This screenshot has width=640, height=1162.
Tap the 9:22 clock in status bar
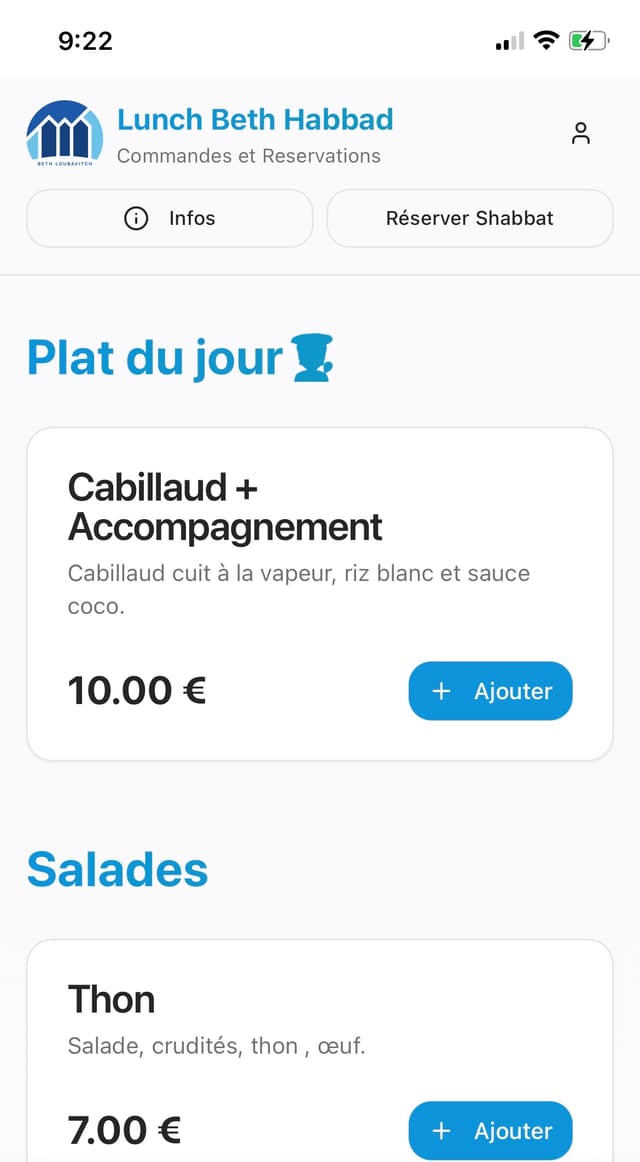point(85,40)
